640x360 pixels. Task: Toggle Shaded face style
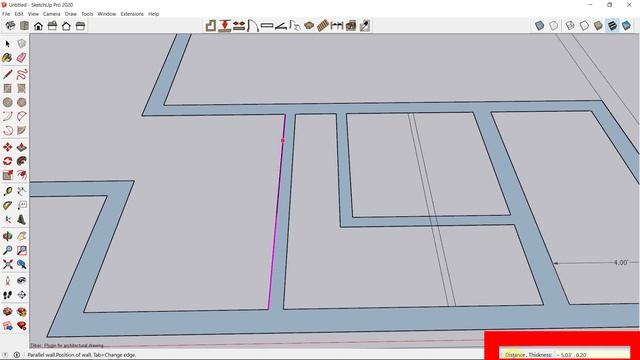pos(598,25)
